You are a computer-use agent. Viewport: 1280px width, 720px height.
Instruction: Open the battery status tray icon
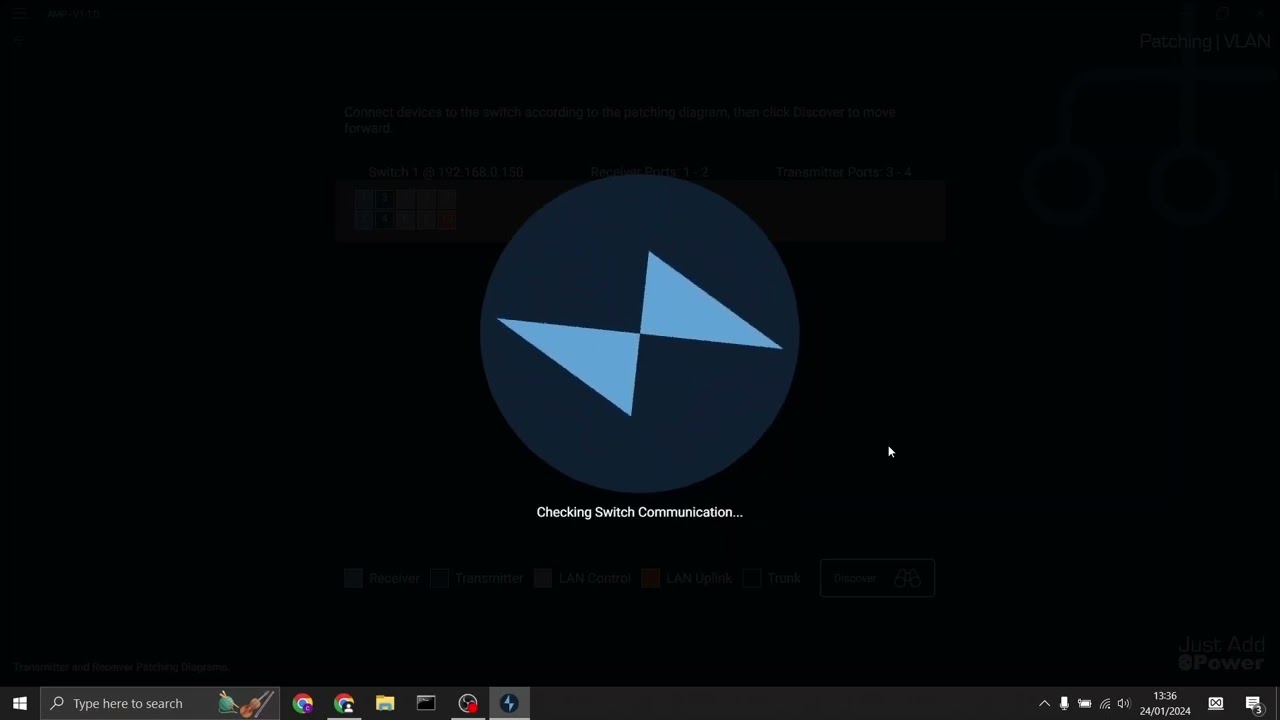pyautogui.click(x=1084, y=703)
